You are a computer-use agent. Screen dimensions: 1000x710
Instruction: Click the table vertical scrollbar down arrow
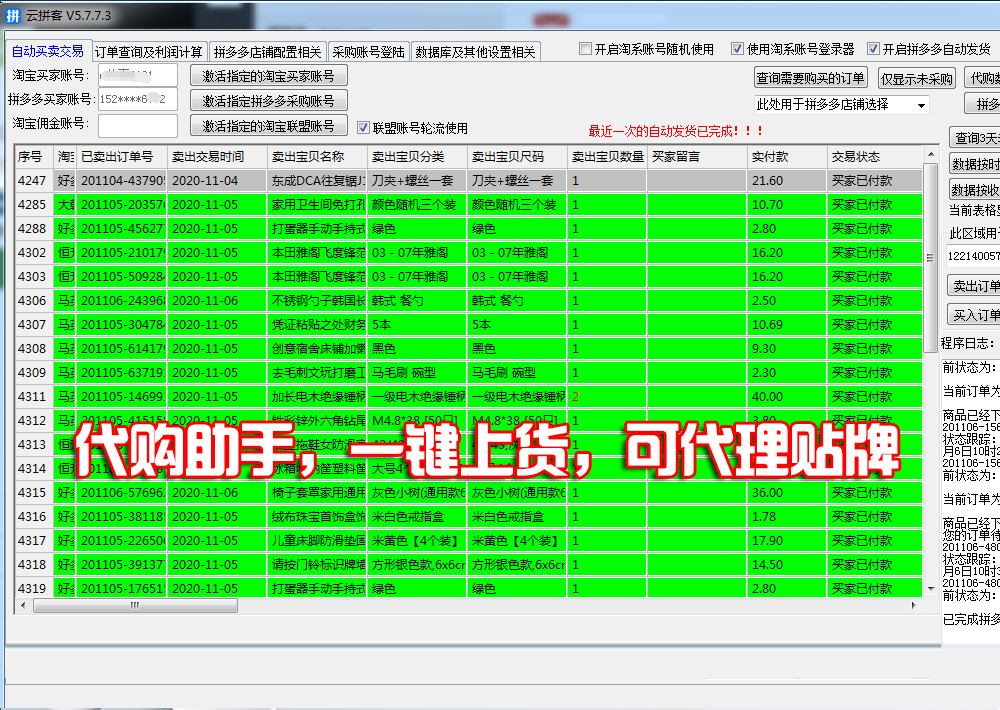click(x=930, y=588)
